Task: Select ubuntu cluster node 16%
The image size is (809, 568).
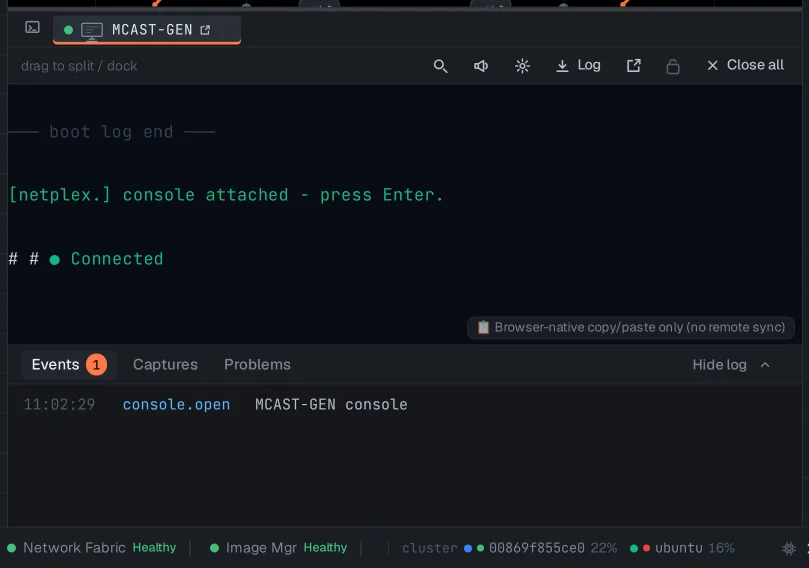Action: (x=682, y=548)
